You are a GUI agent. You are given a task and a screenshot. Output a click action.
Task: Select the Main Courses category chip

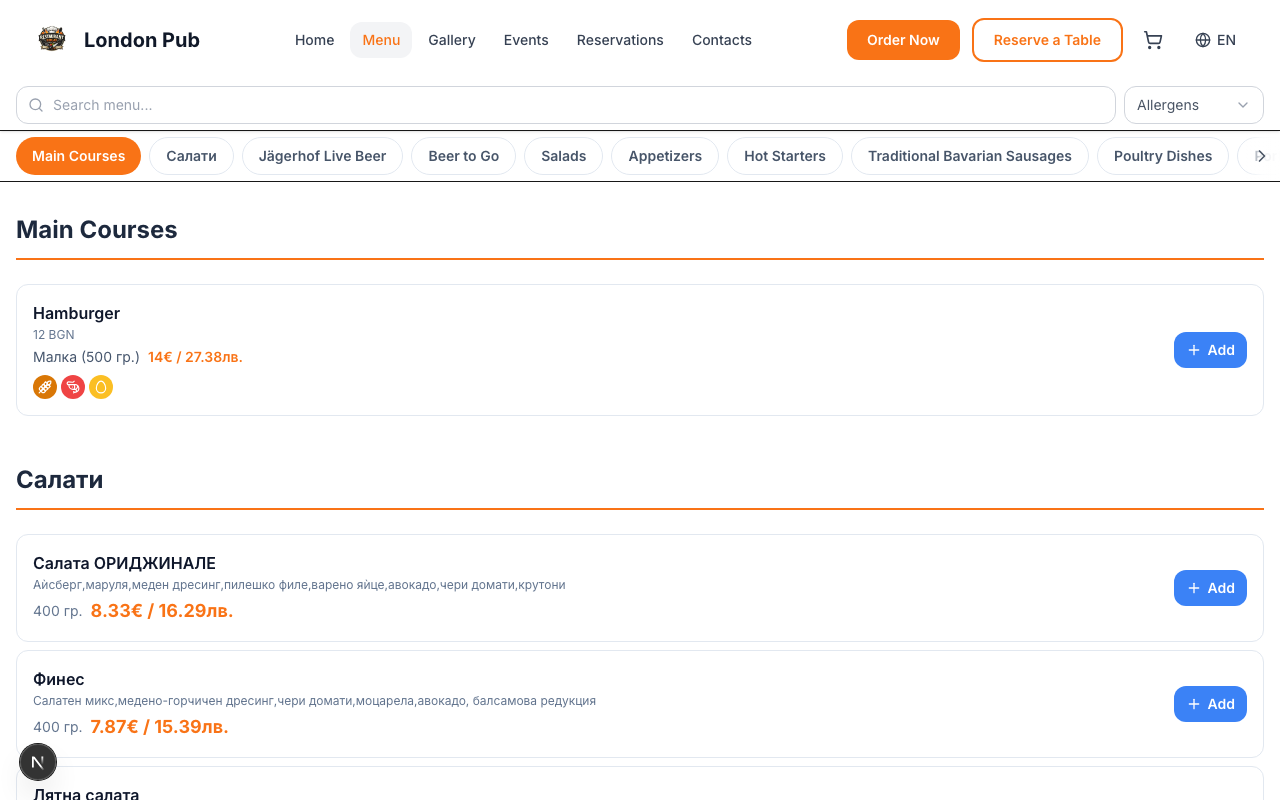tap(78, 156)
